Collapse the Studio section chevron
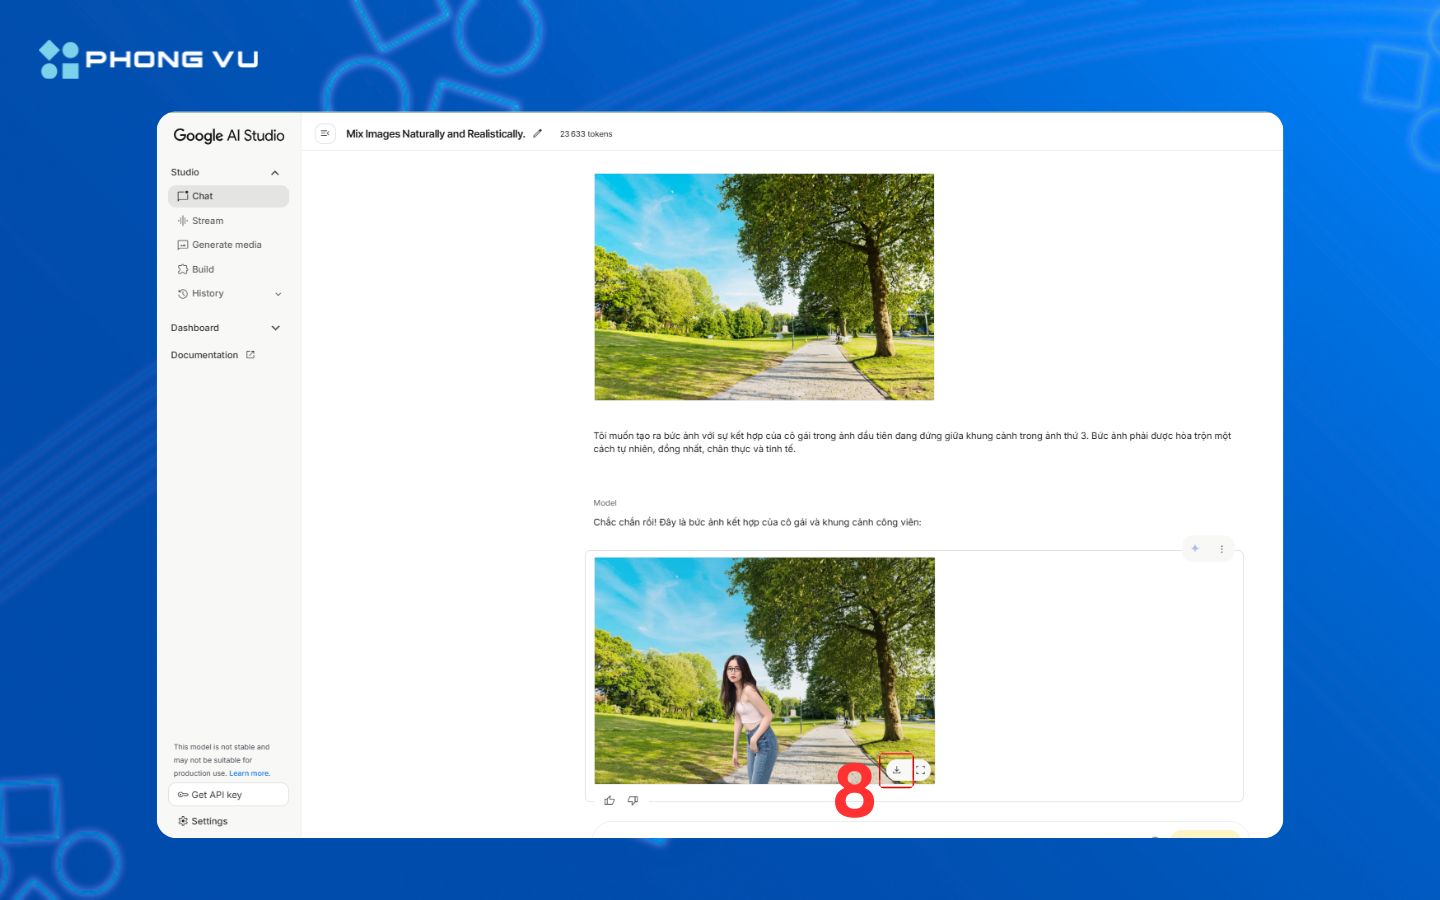 [x=275, y=173]
